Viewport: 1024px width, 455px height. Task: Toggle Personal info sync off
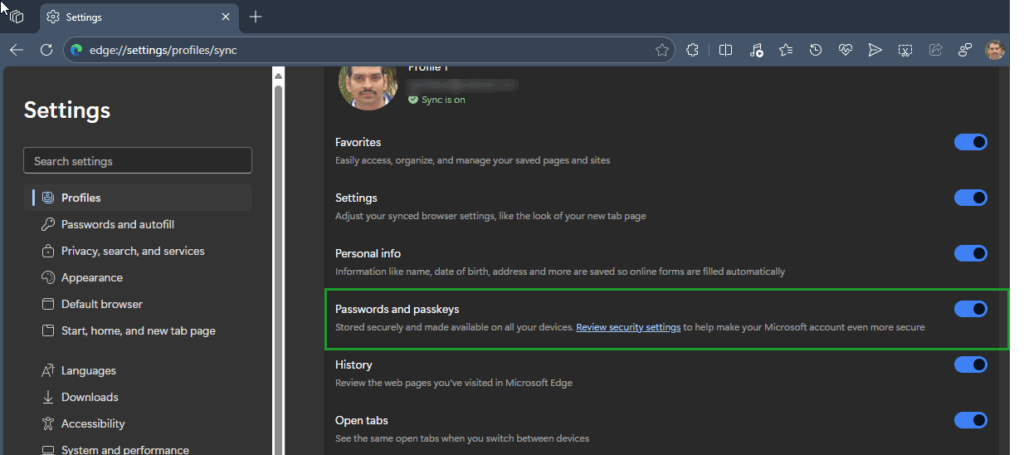970,253
